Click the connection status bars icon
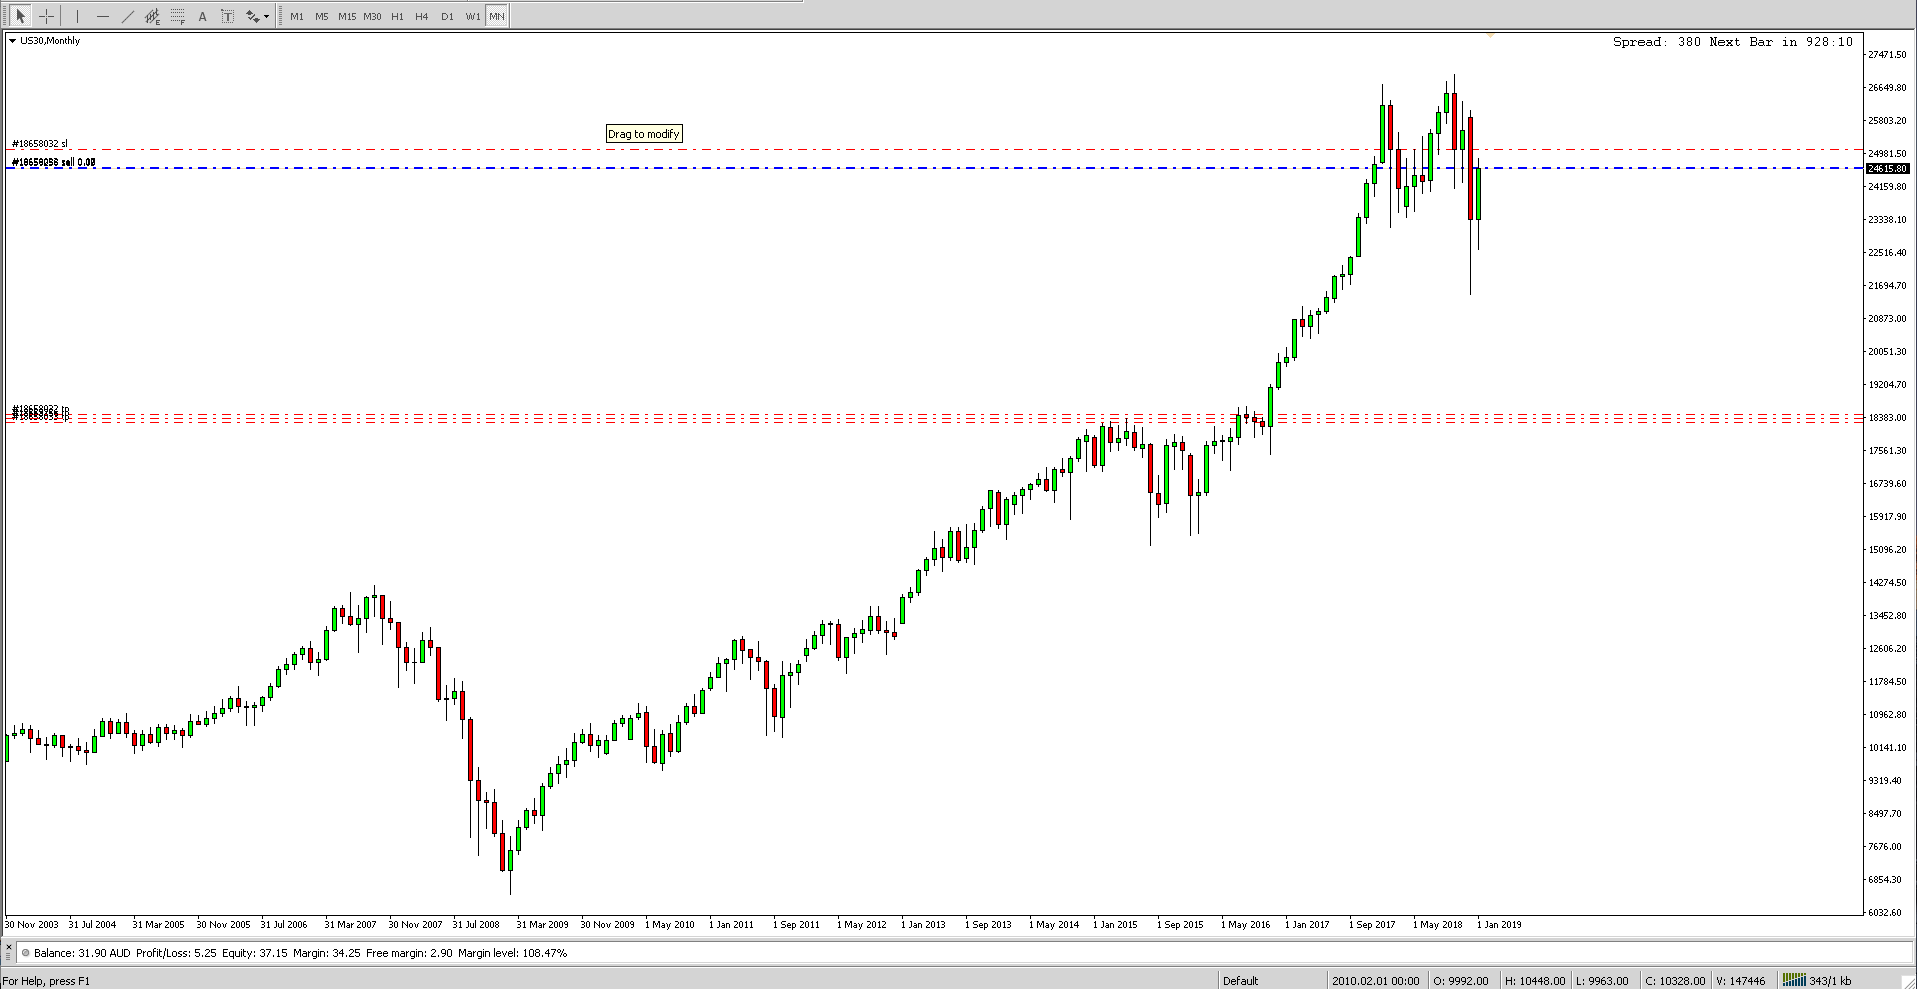The height and width of the screenshot is (989, 1917). point(1794,980)
